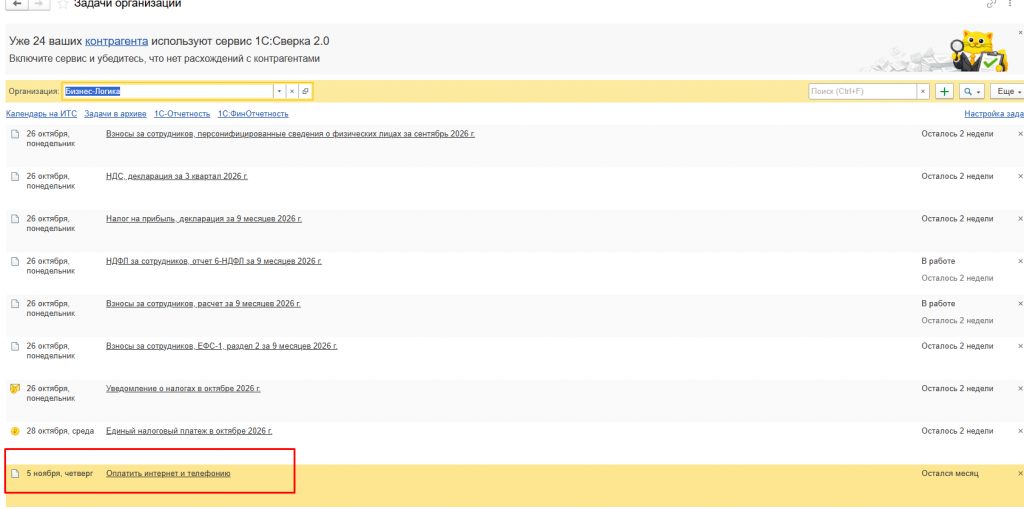Click the green plus add task button
1024x510 pixels.
point(944,91)
